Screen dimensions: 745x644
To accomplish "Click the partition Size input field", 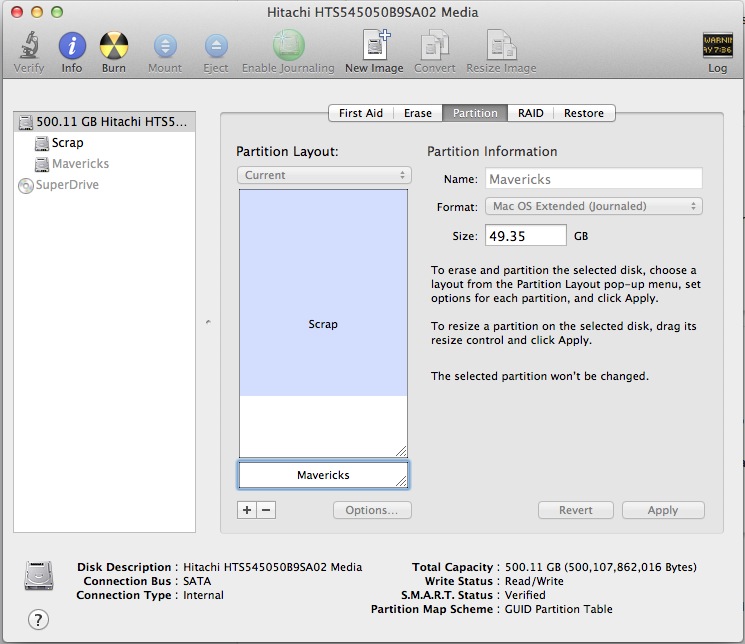I will pyautogui.click(x=526, y=236).
